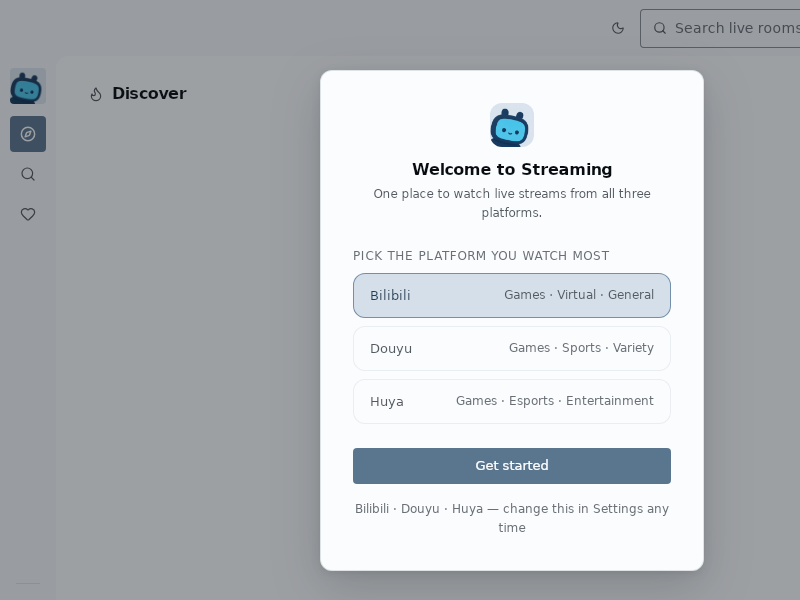The height and width of the screenshot is (600, 800).
Task: Choose the Douyu platform option
Action: (x=512, y=348)
